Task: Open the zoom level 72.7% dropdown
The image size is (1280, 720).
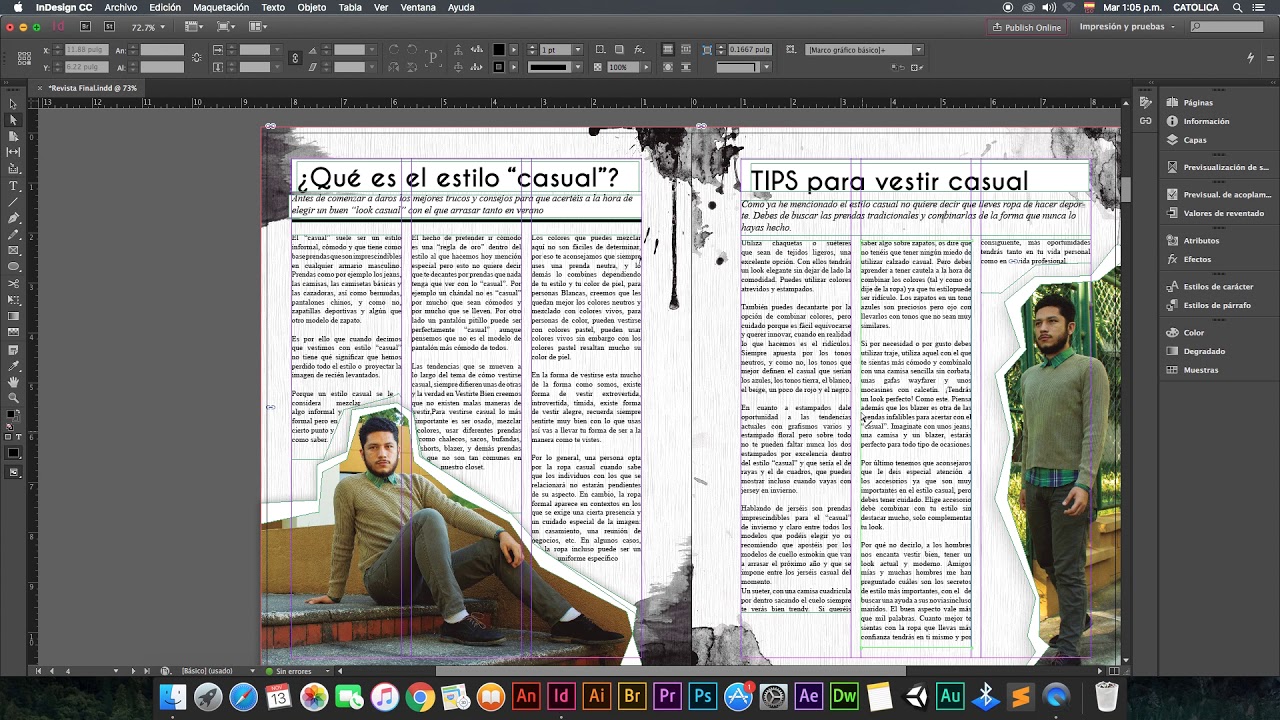Action: [x=162, y=27]
